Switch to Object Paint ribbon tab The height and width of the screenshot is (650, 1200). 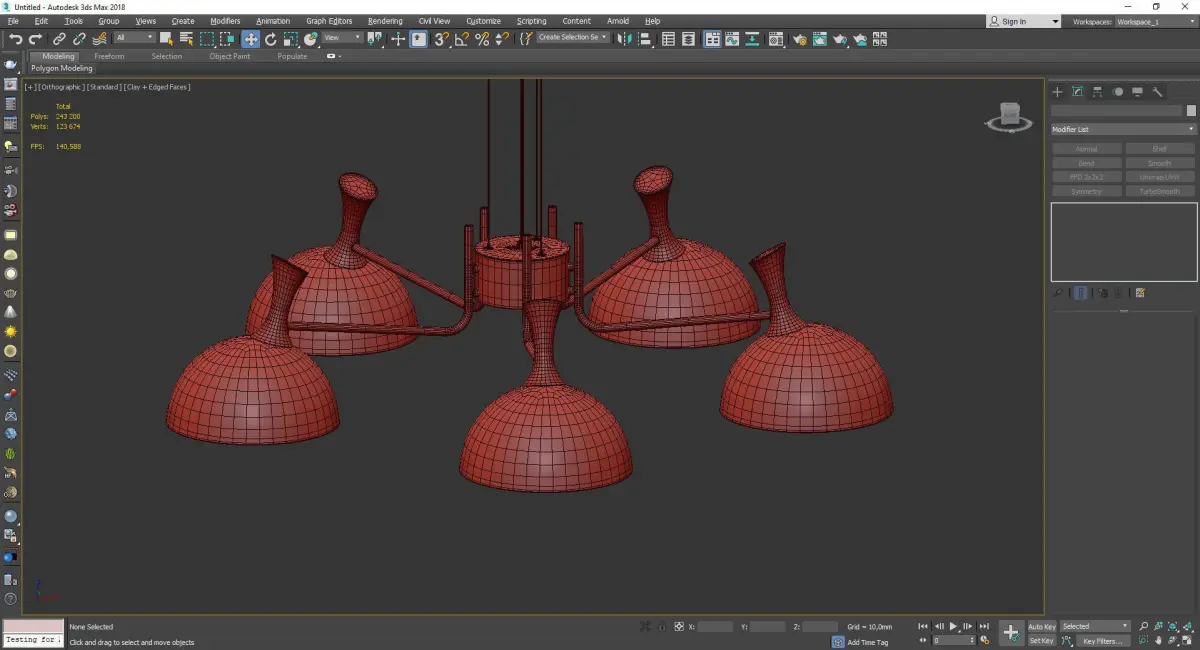(x=230, y=56)
